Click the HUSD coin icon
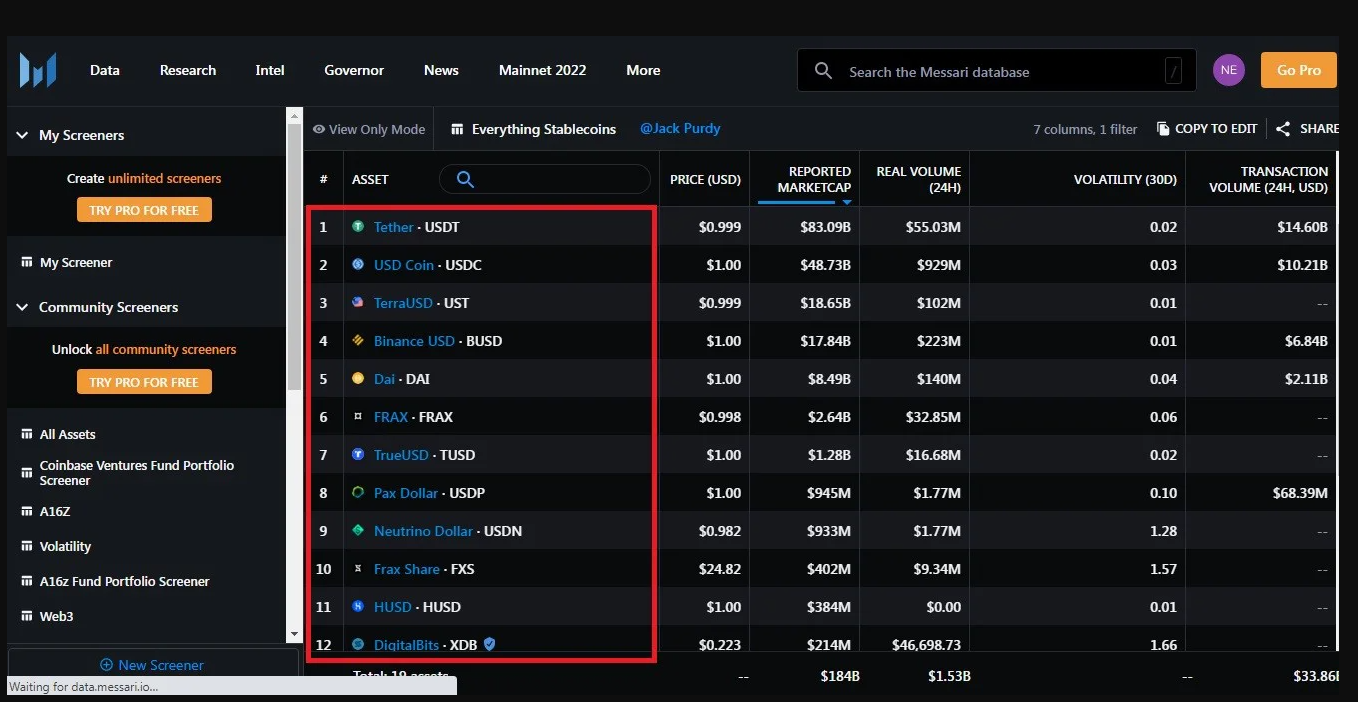Viewport: 1358px width, 702px height. coord(358,607)
